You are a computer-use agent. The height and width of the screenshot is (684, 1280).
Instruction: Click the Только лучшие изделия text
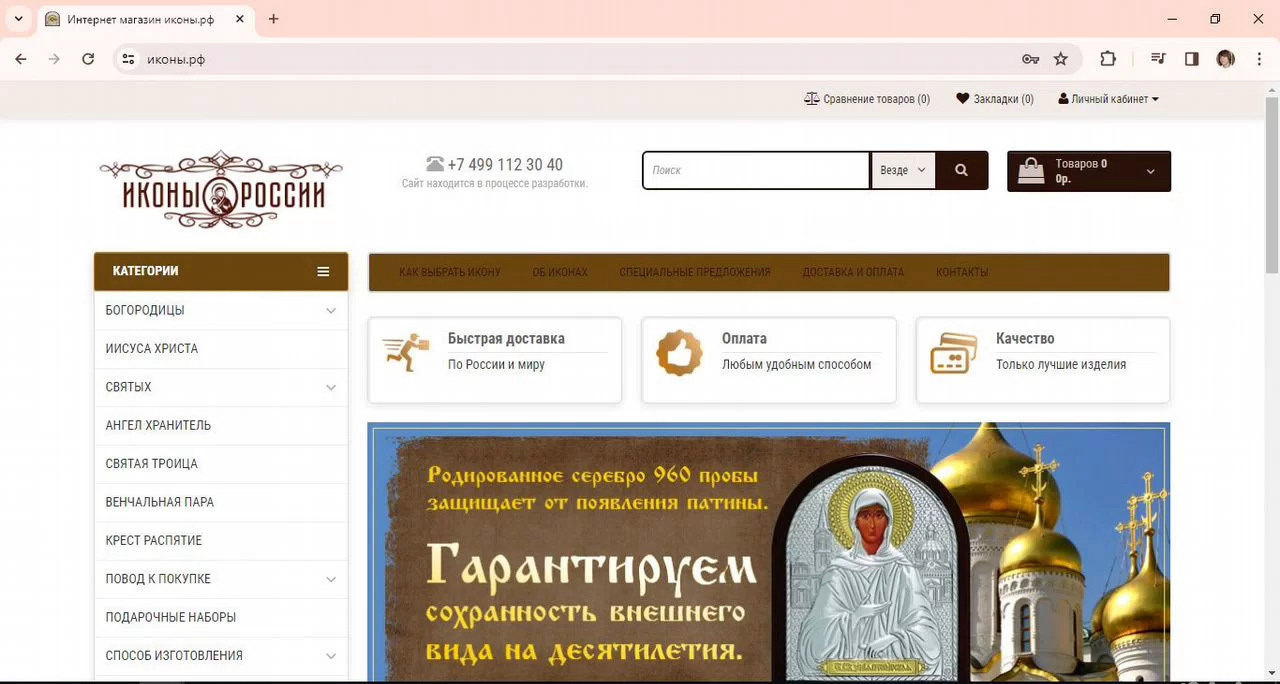[x=1061, y=365]
